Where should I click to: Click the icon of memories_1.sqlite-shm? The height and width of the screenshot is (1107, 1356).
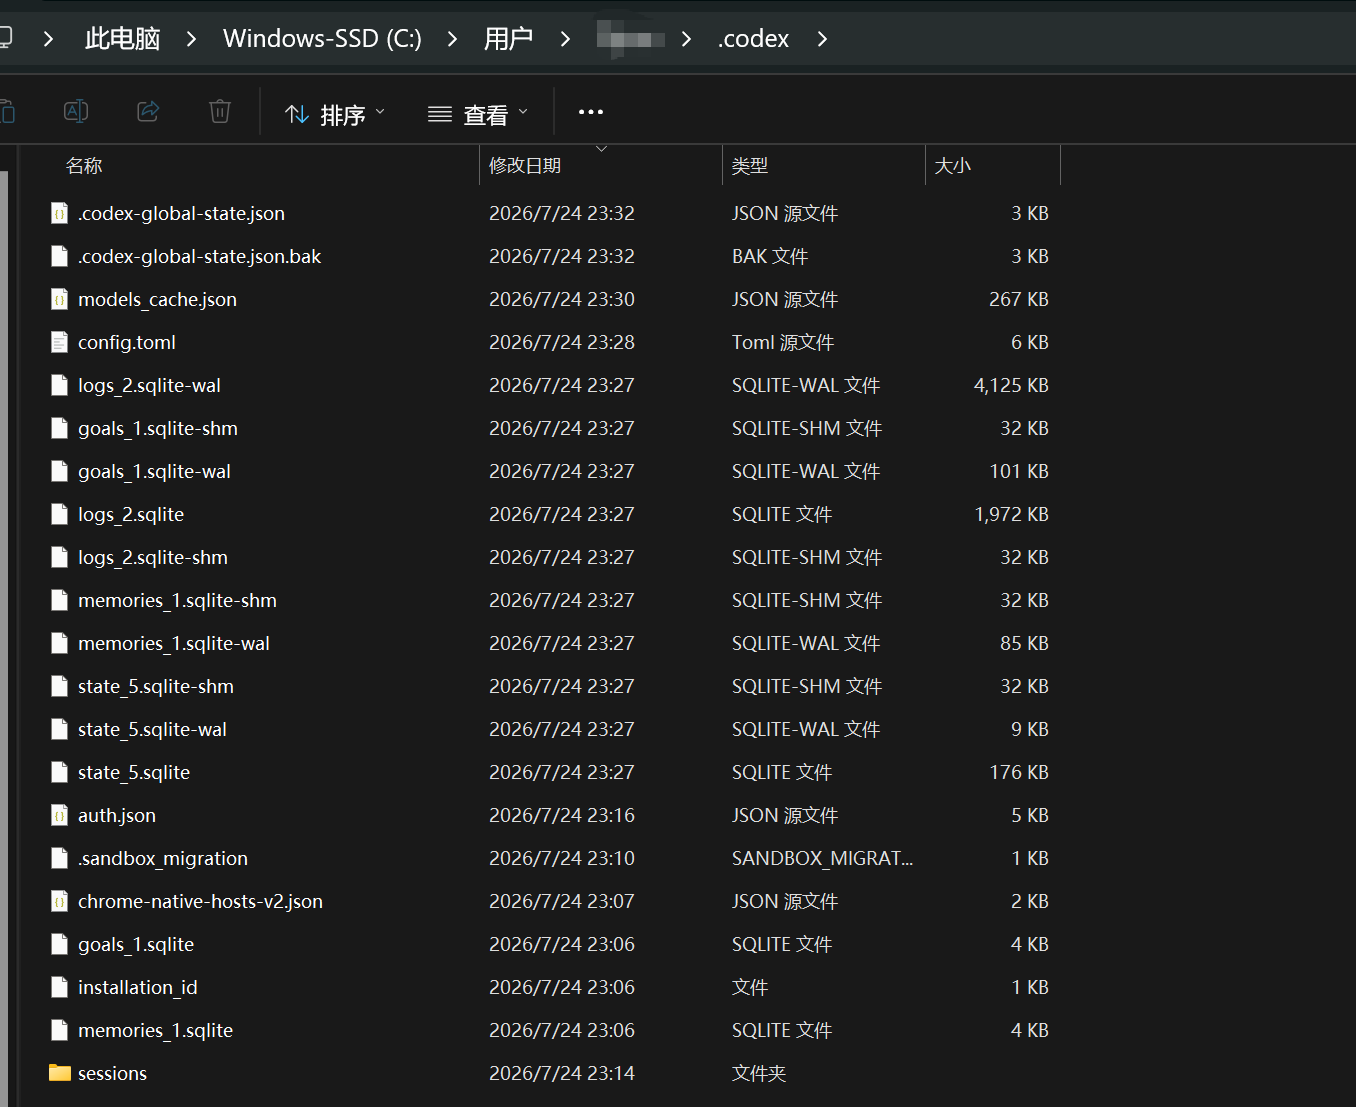[60, 600]
